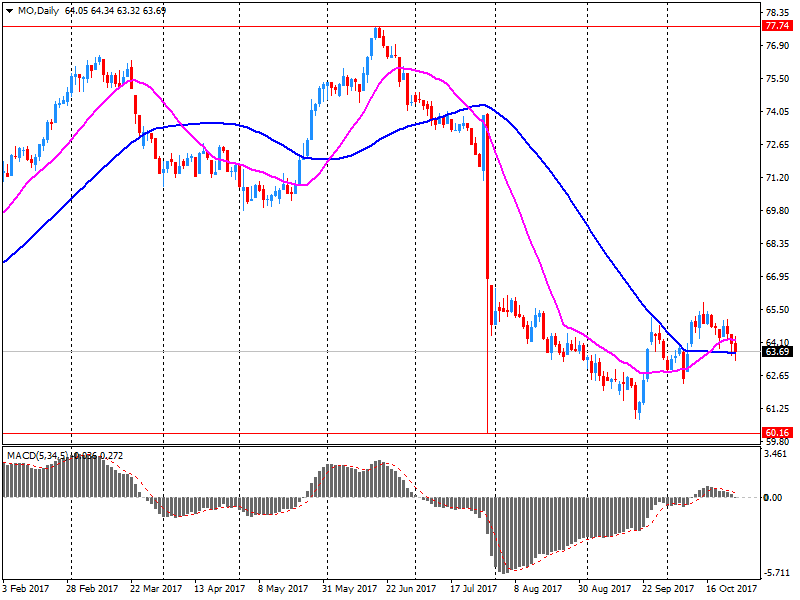The image size is (800, 600).
Task: Click the 13 Apr 2017 date label
Action: [x=219, y=589]
